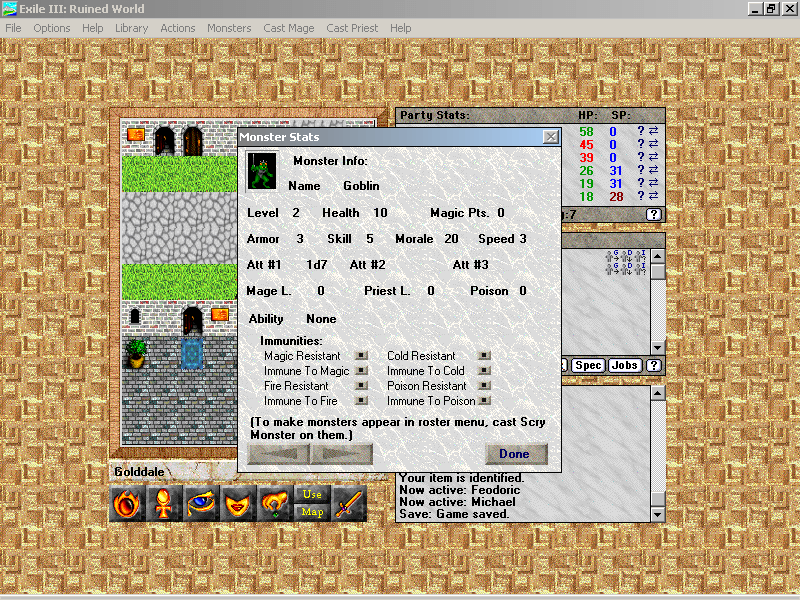This screenshot has height=600, width=800.
Task: Click the question mark for the 39 HP member
Action: click(x=641, y=157)
